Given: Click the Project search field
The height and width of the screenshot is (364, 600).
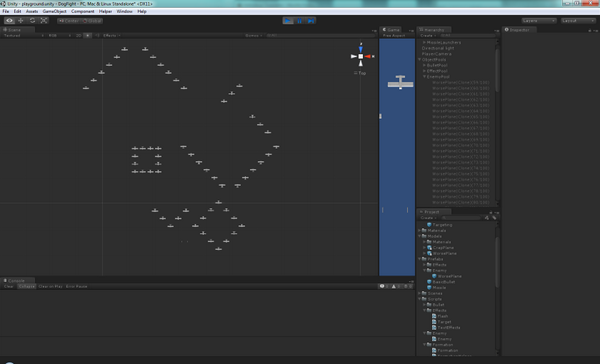Looking at the screenshot, I should pos(461,217).
